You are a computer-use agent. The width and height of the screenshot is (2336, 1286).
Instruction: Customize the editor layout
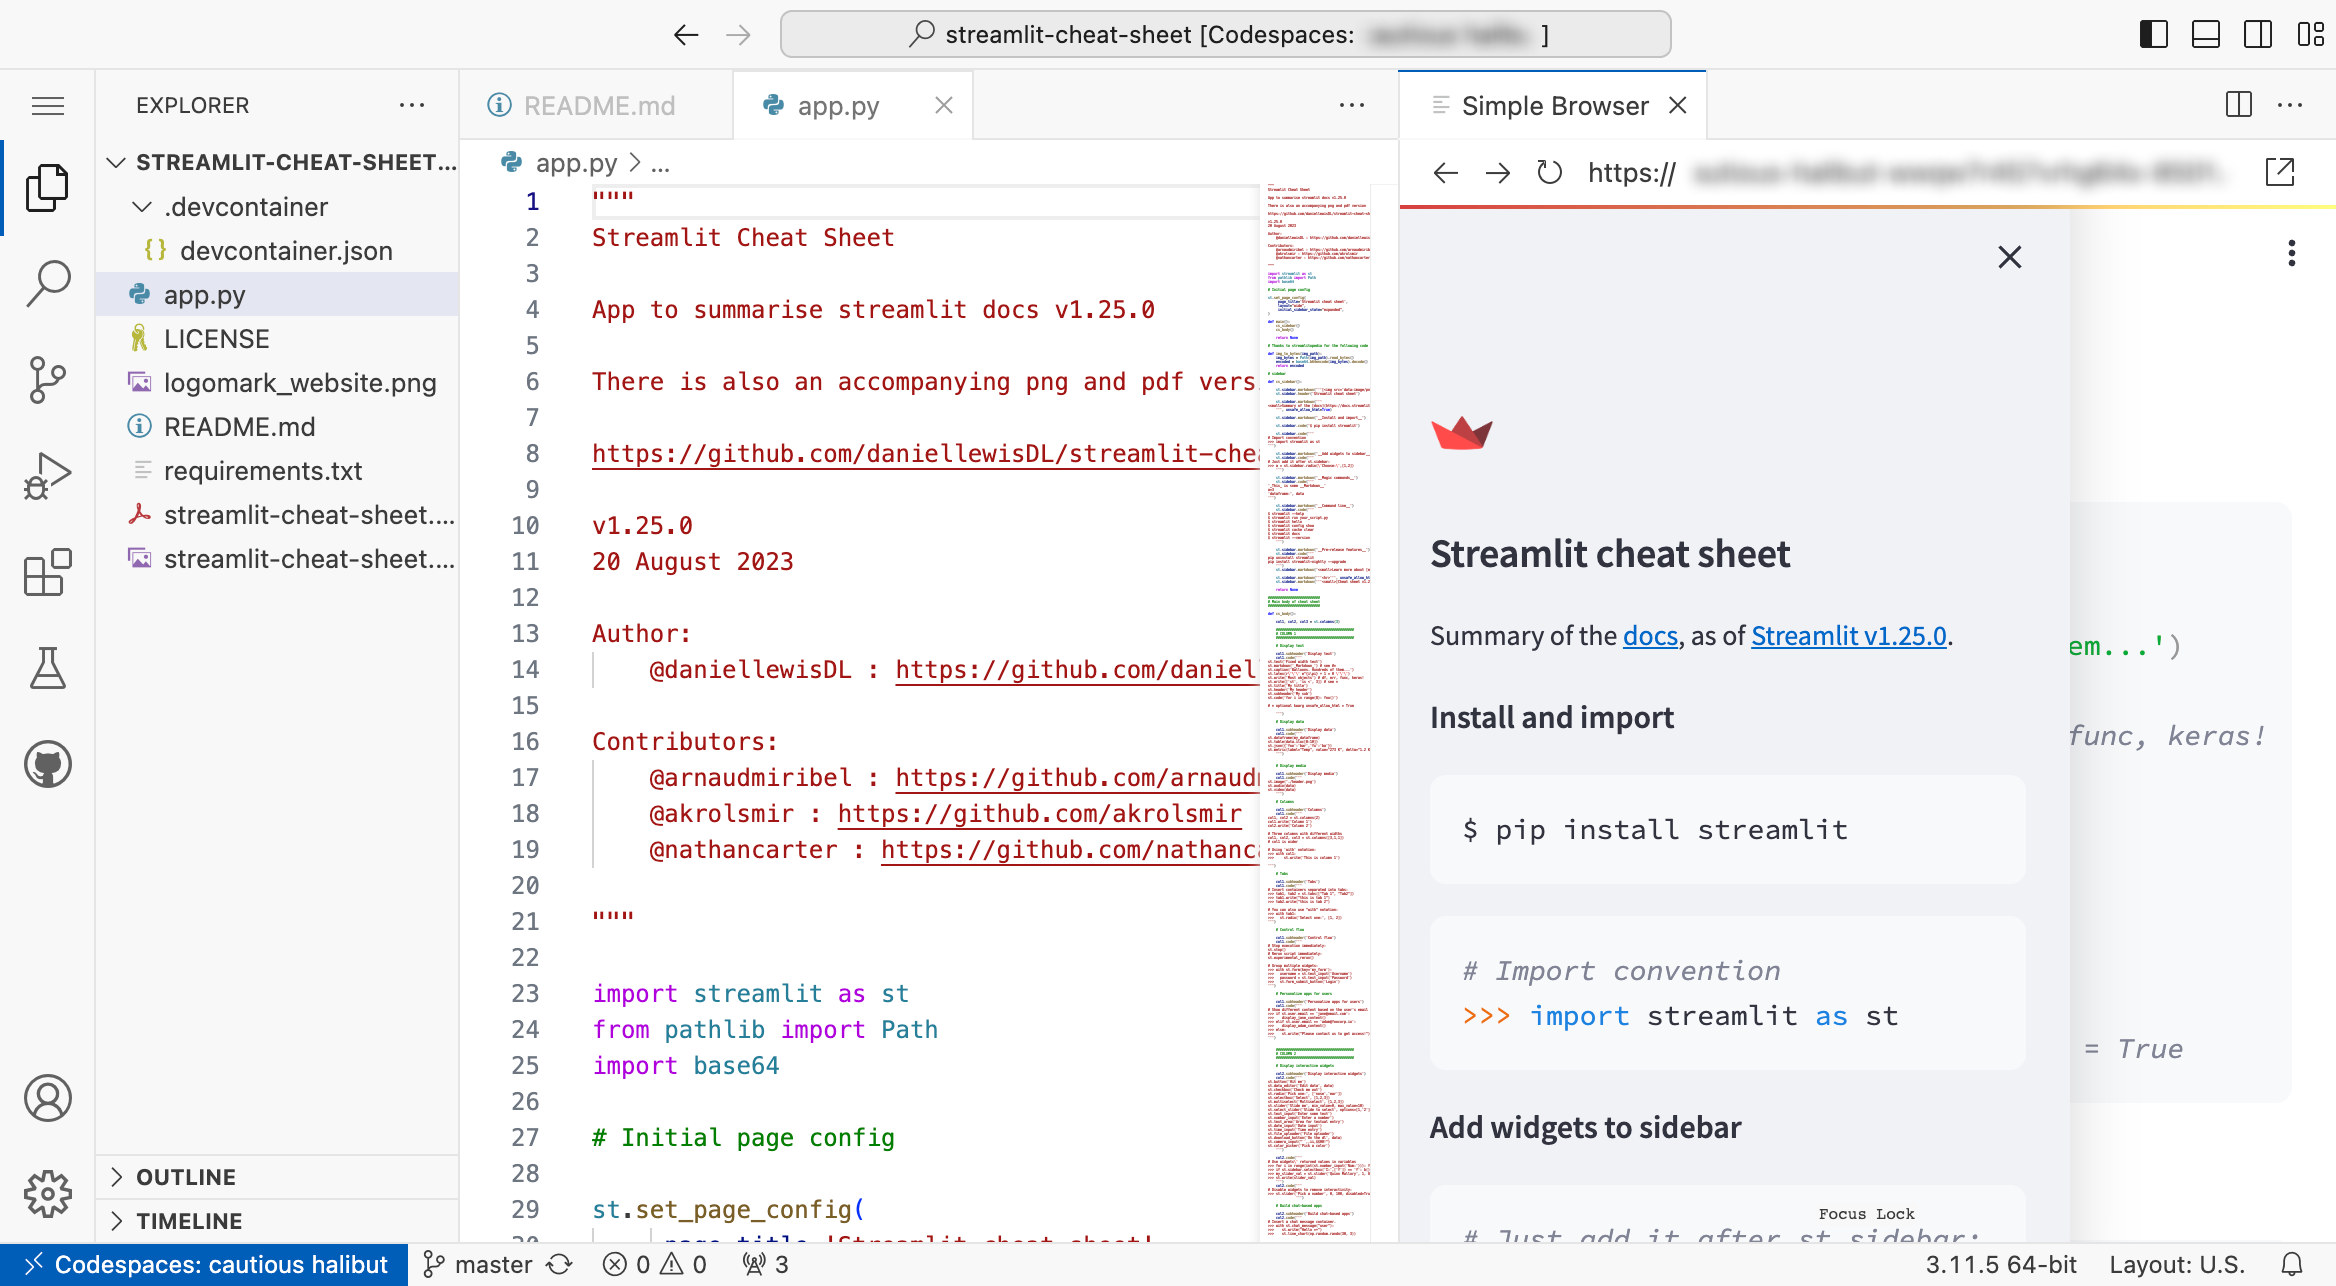click(2310, 35)
